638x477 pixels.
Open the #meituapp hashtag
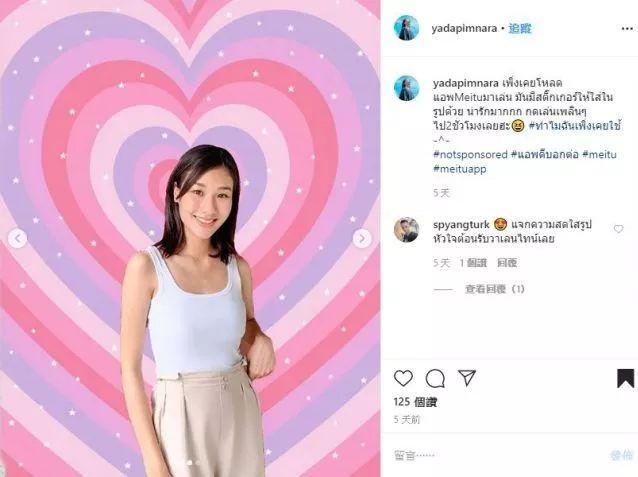[x=459, y=168]
